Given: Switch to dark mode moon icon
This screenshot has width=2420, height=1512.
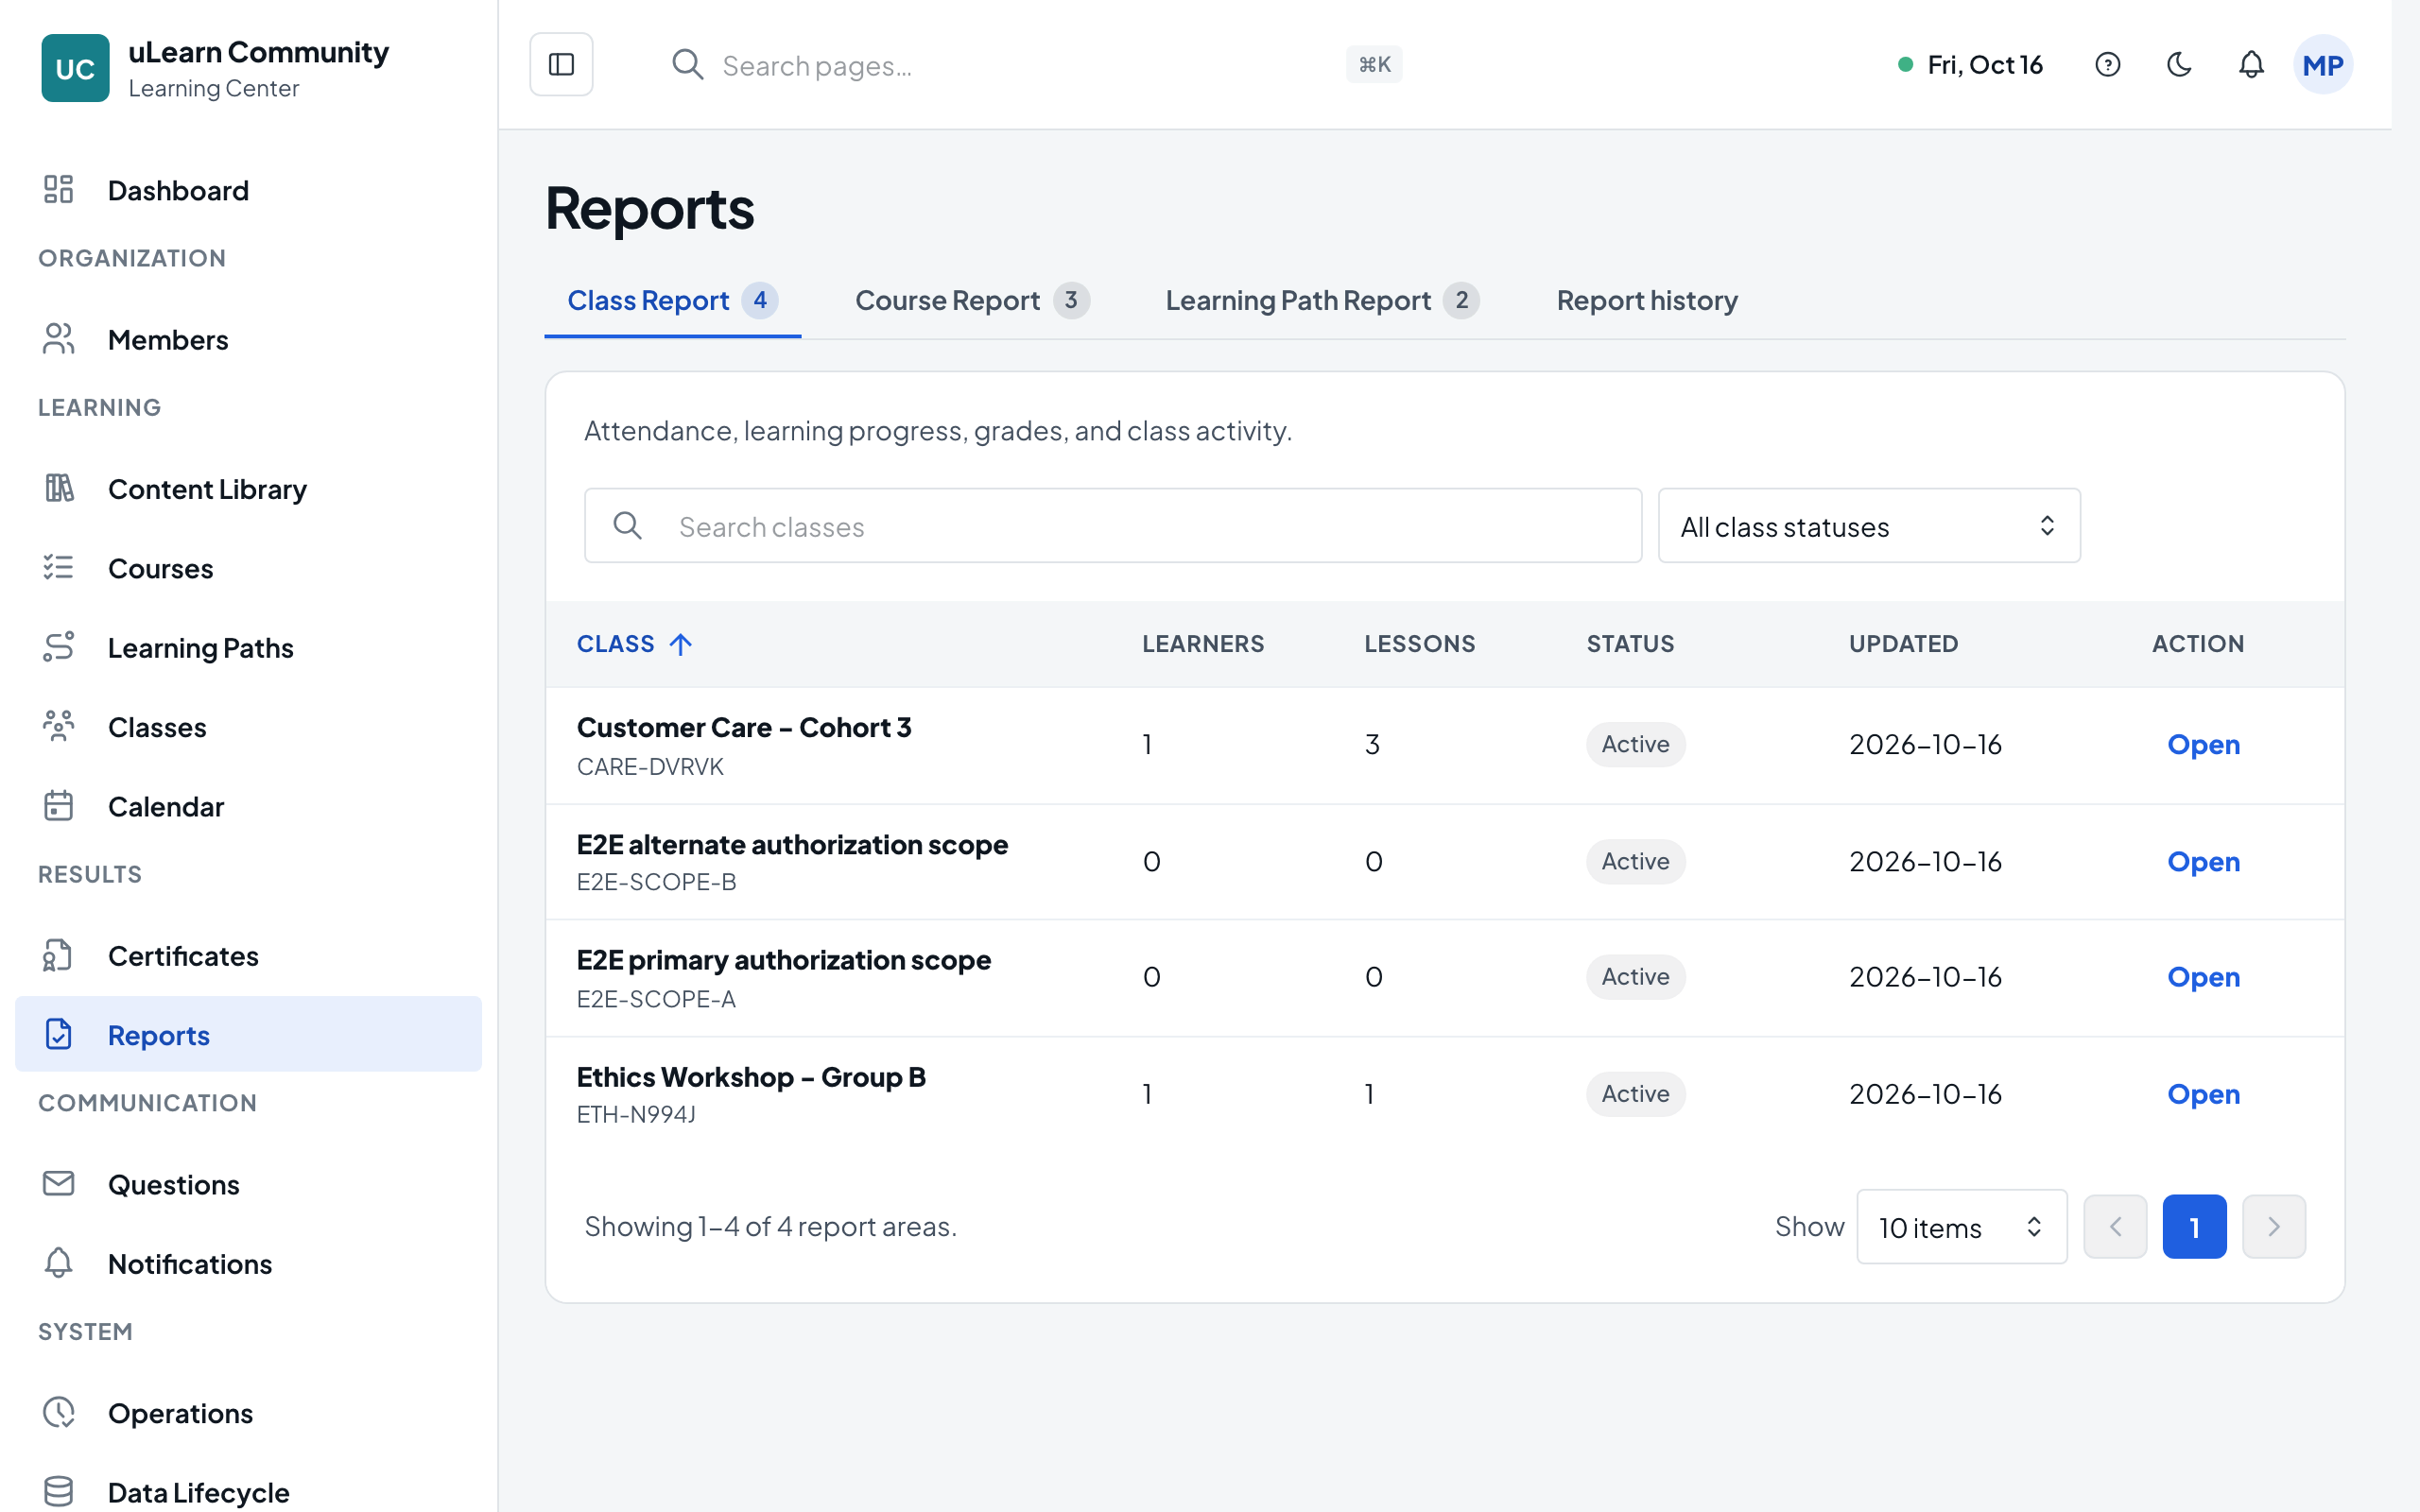Looking at the screenshot, I should [2179, 65].
